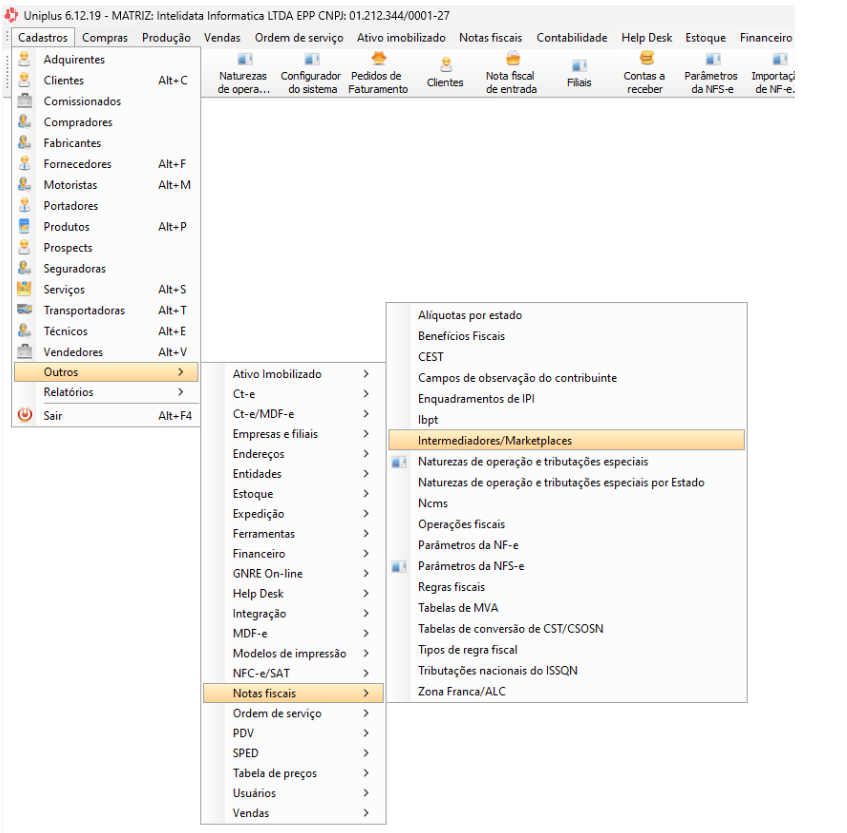Open the Help Desk menu bar item
The height and width of the screenshot is (833, 847).
coord(646,38)
